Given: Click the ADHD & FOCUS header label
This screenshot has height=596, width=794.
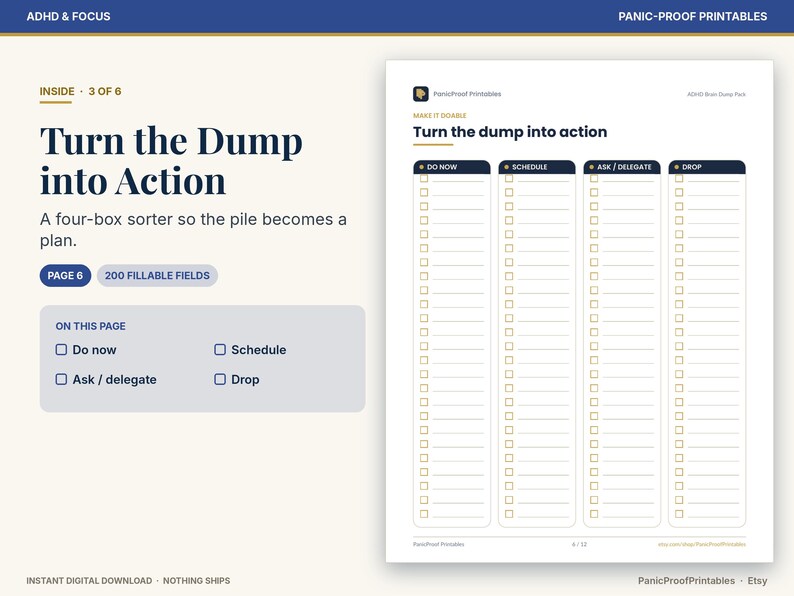Looking at the screenshot, I should (x=68, y=16).
